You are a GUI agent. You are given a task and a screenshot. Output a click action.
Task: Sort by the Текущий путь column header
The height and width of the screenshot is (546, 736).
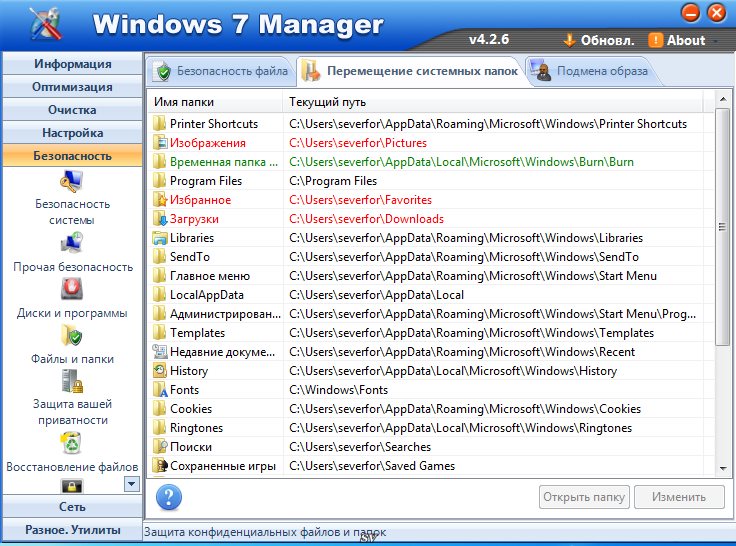493,102
